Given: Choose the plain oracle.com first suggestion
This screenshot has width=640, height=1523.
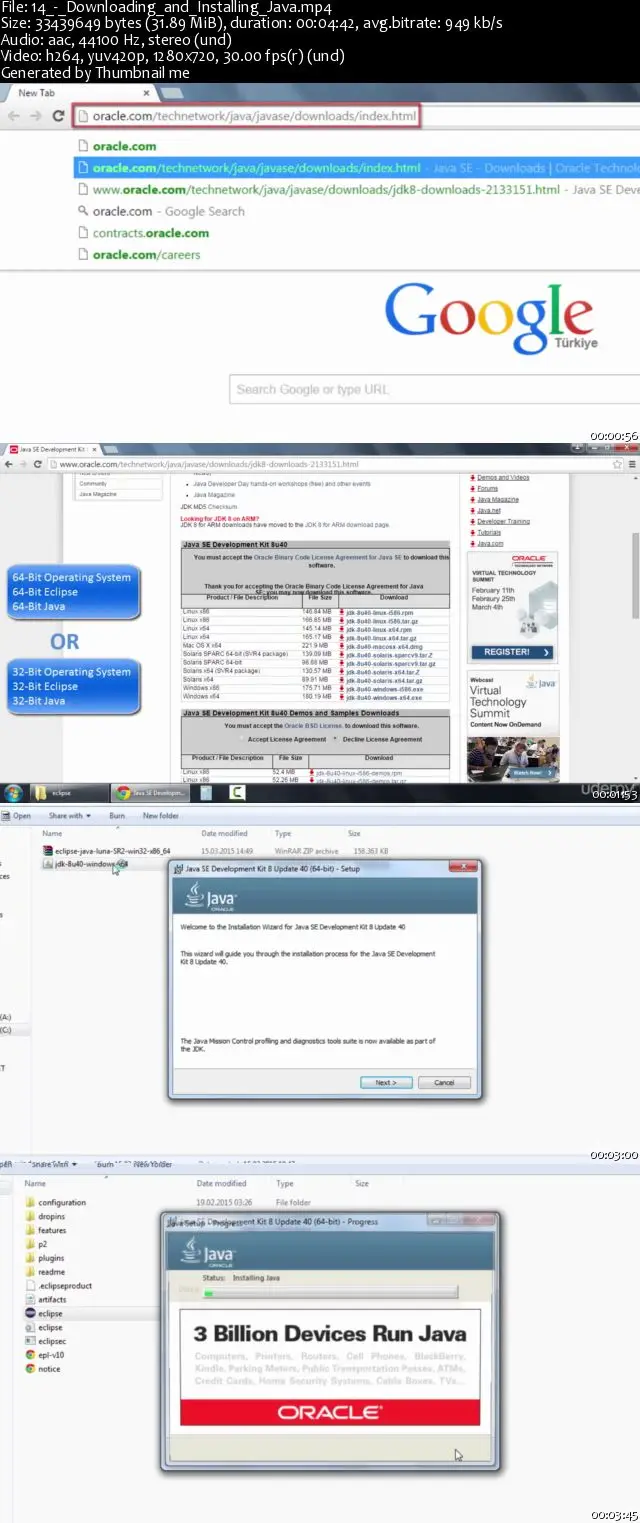Looking at the screenshot, I should (124, 146).
